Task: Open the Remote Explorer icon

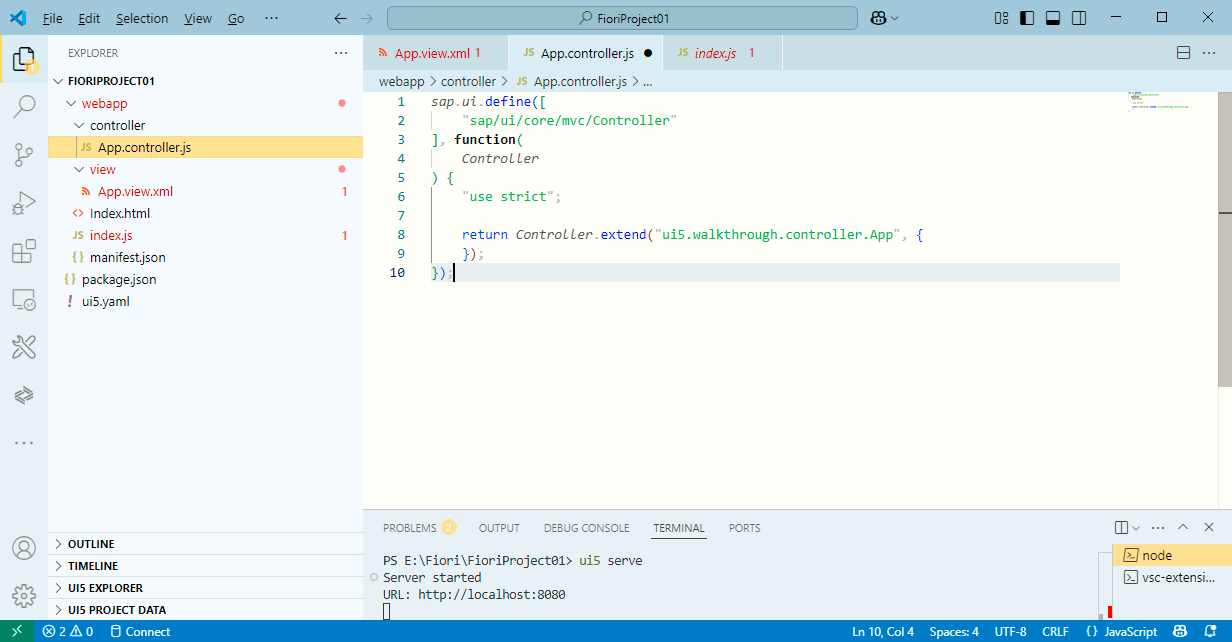Action: pyautogui.click(x=24, y=299)
